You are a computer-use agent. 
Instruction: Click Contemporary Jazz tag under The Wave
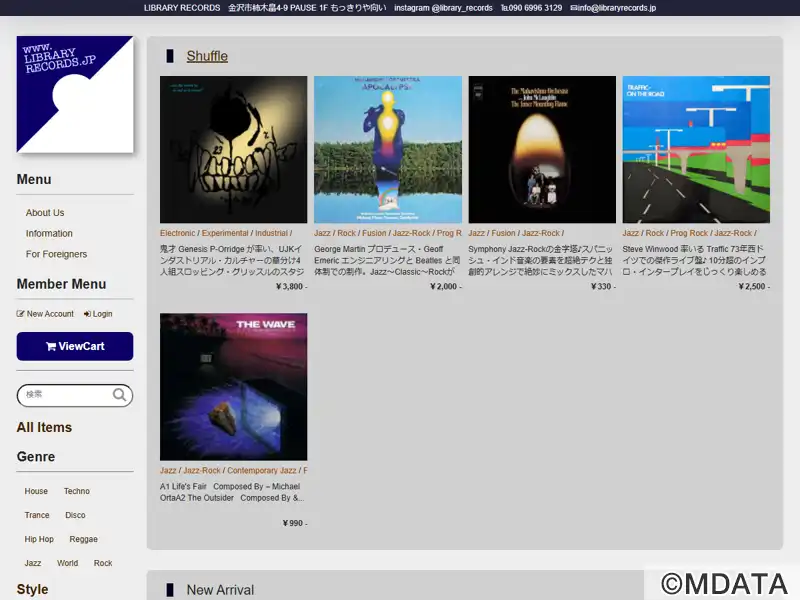click(262, 470)
